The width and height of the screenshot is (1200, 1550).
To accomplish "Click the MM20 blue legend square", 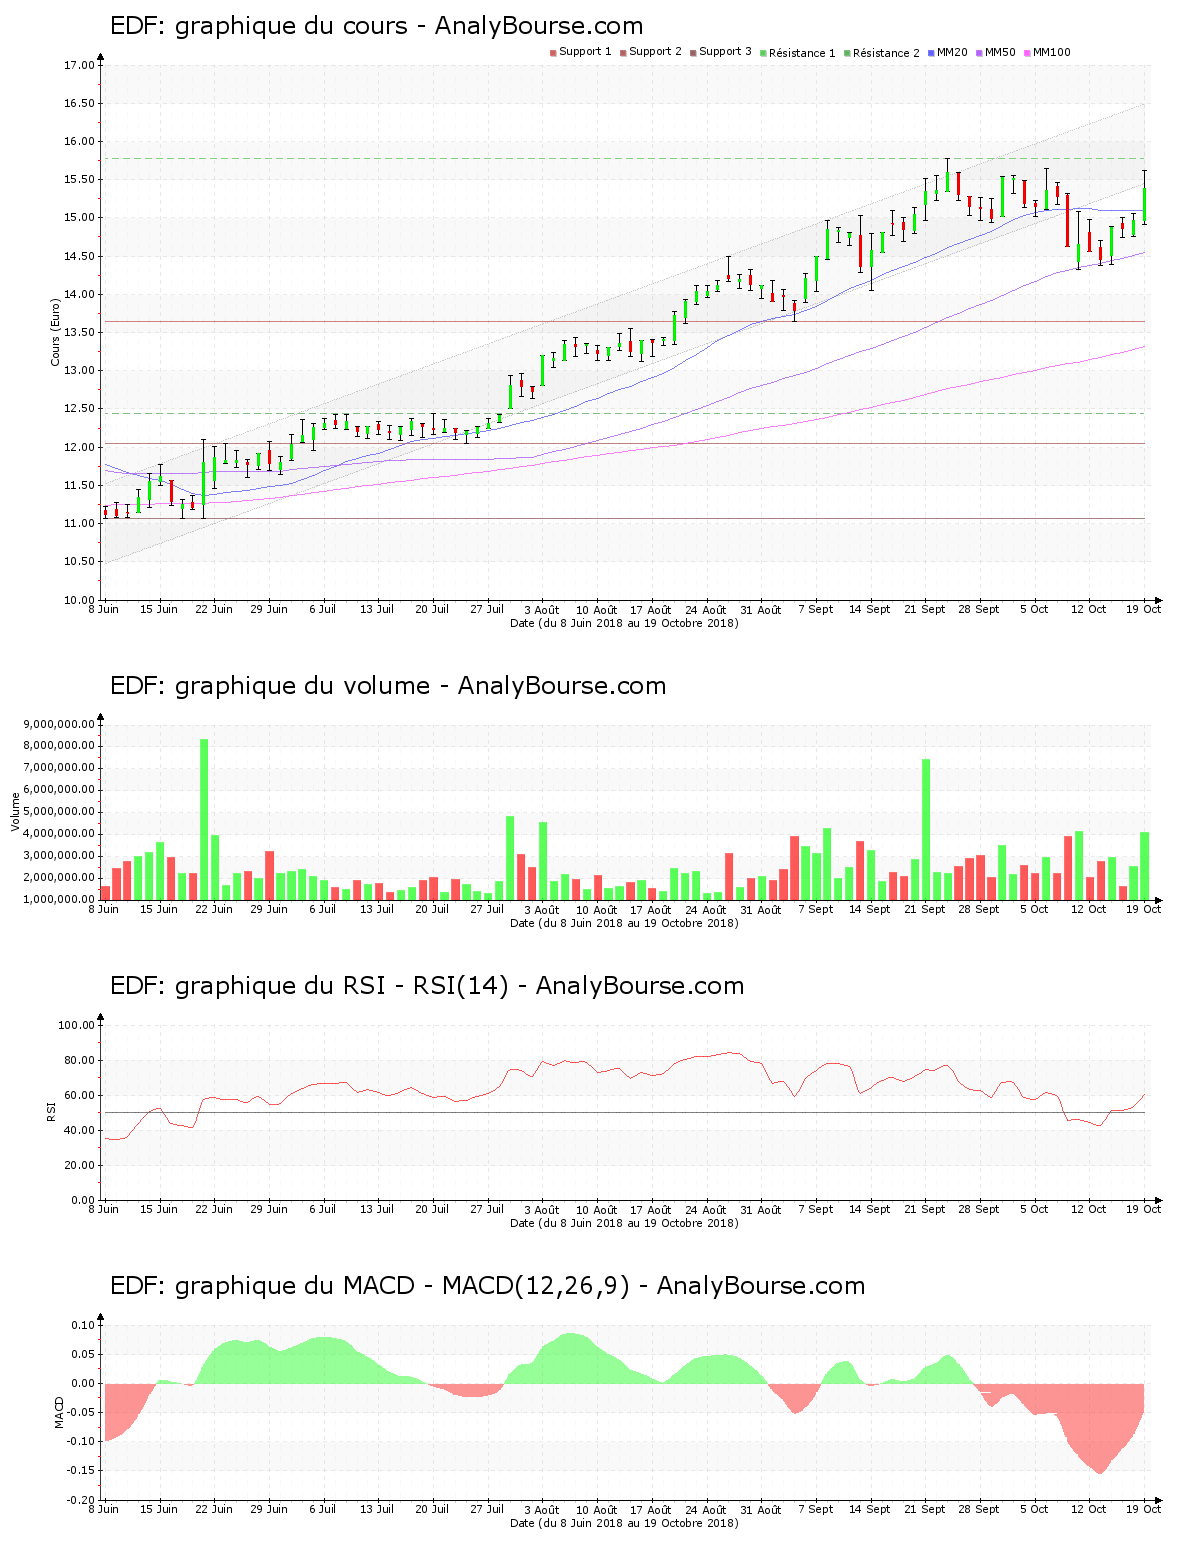I will coord(931,53).
